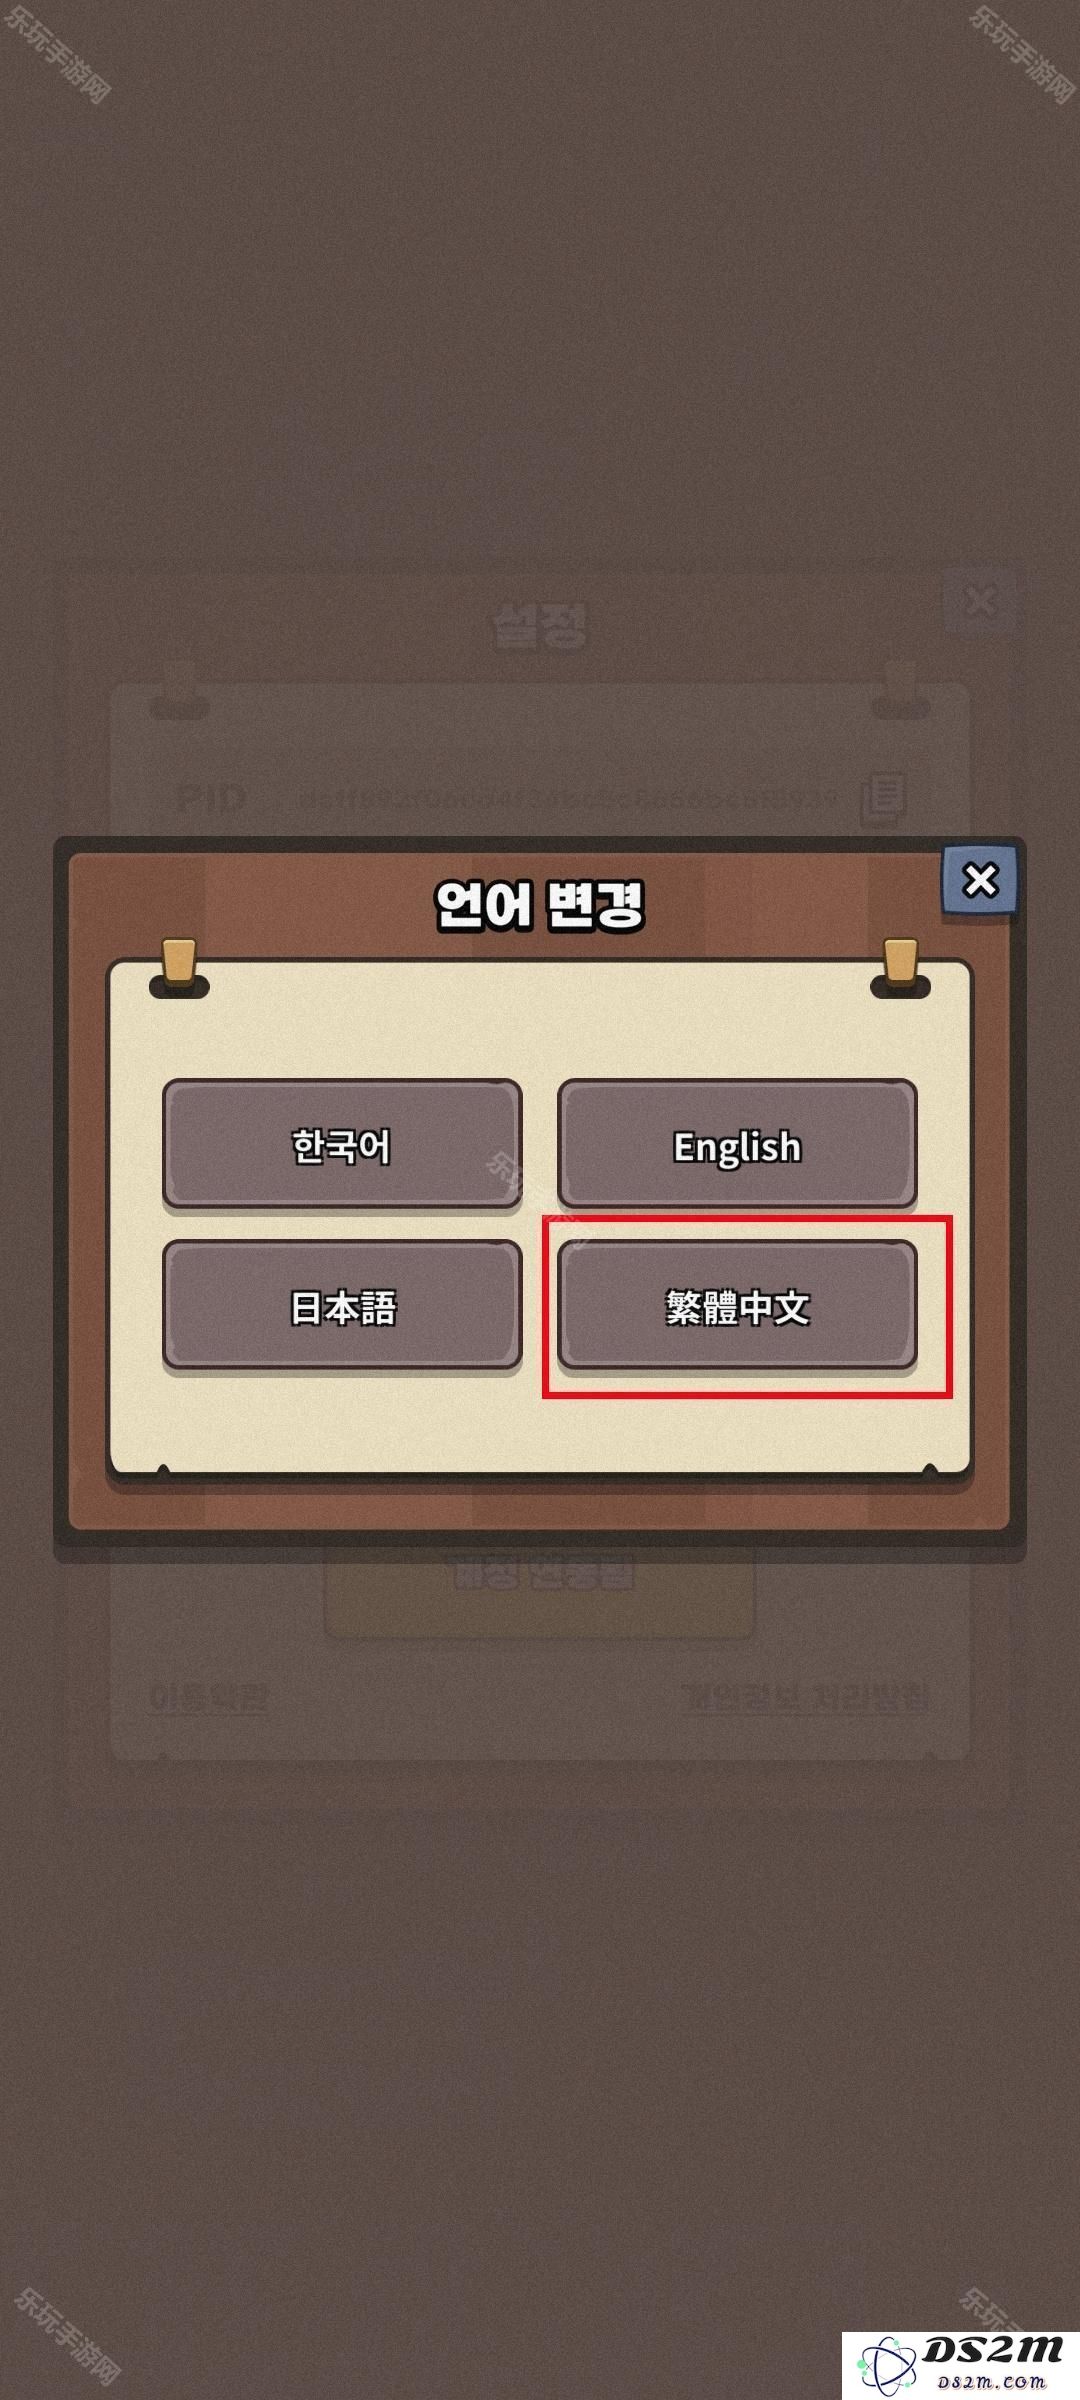Open the 이용약관 link
This screenshot has width=1080, height=2400.
pyautogui.click(x=208, y=1697)
